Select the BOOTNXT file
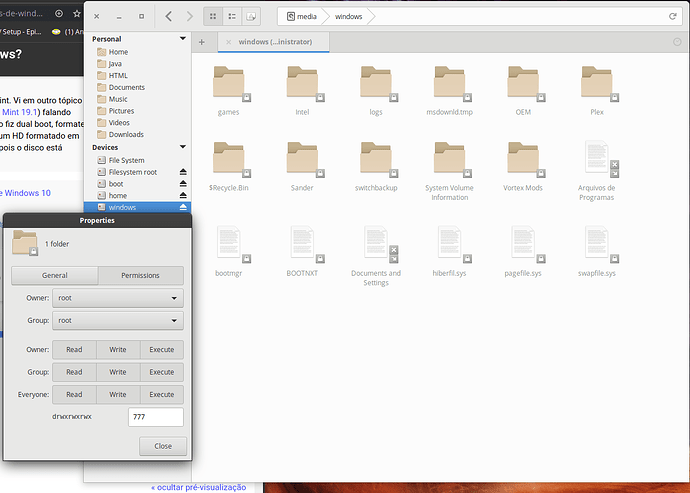Viewport: 690px width, 493px height. [302, 251]
